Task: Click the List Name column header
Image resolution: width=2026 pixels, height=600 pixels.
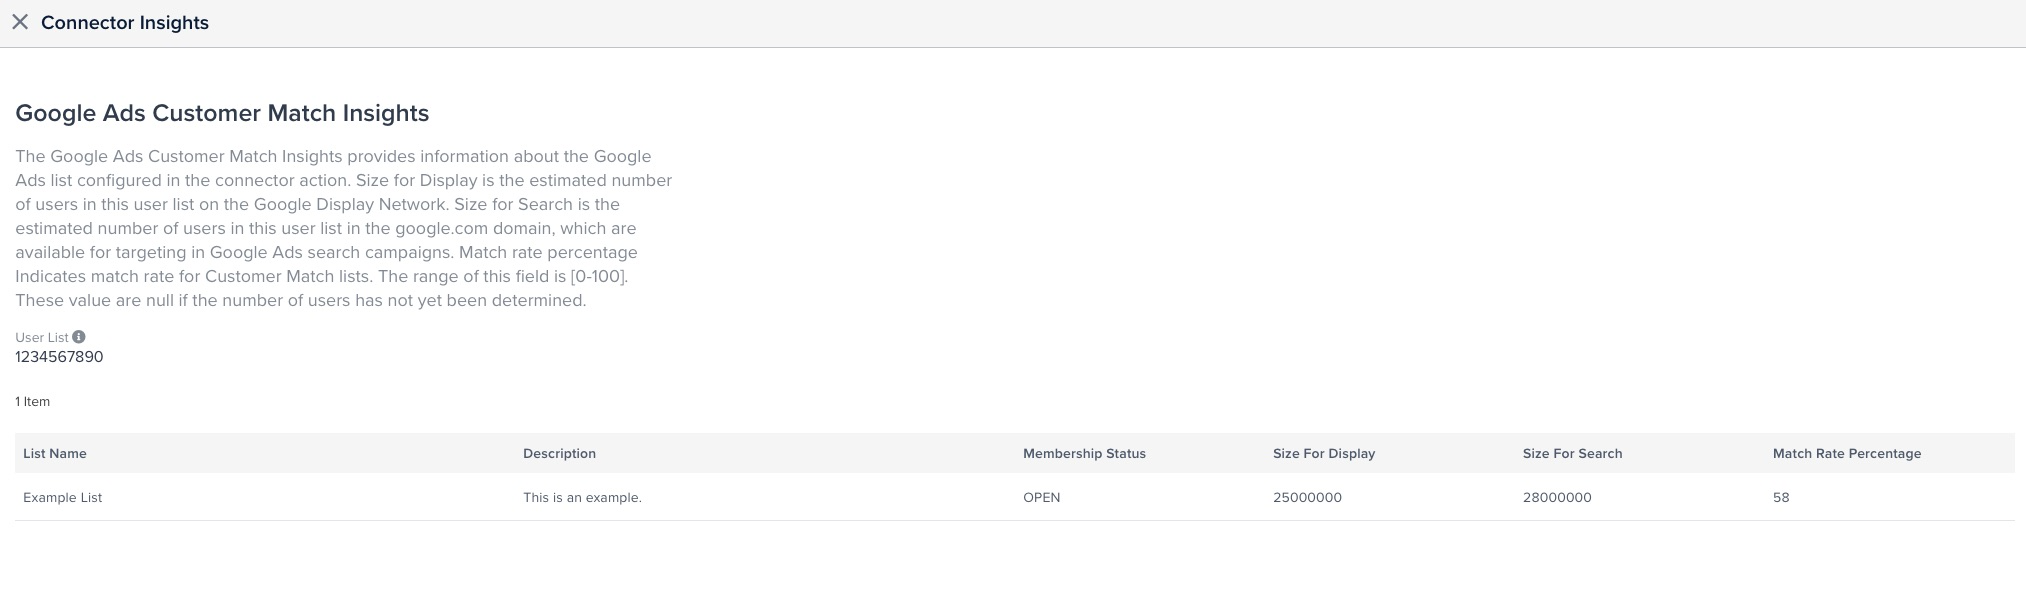Action: pyautogui.click(x=55, y=453)
